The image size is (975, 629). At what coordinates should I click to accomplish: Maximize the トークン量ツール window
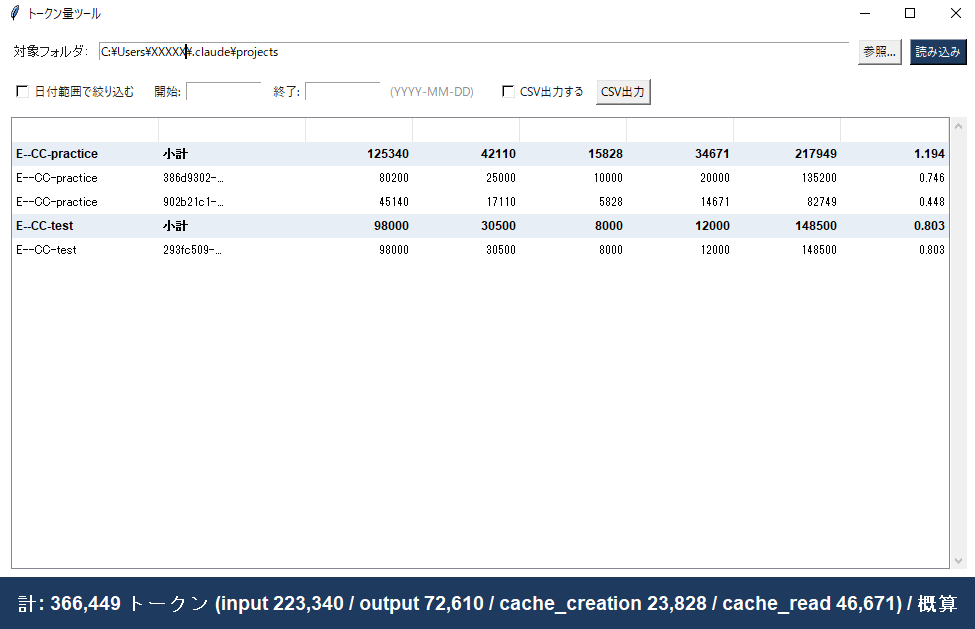coord(910,13)
